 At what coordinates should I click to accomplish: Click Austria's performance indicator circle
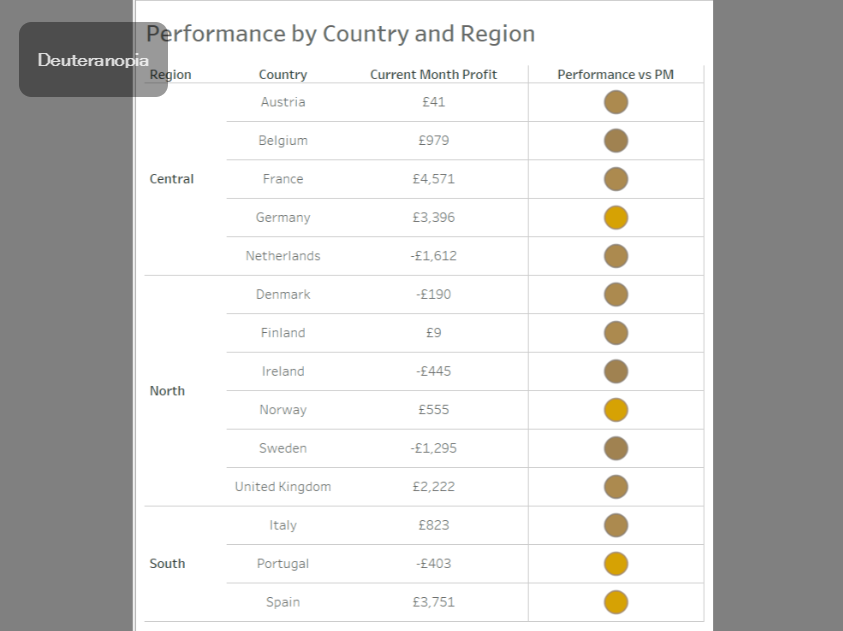tap(616, 102)
